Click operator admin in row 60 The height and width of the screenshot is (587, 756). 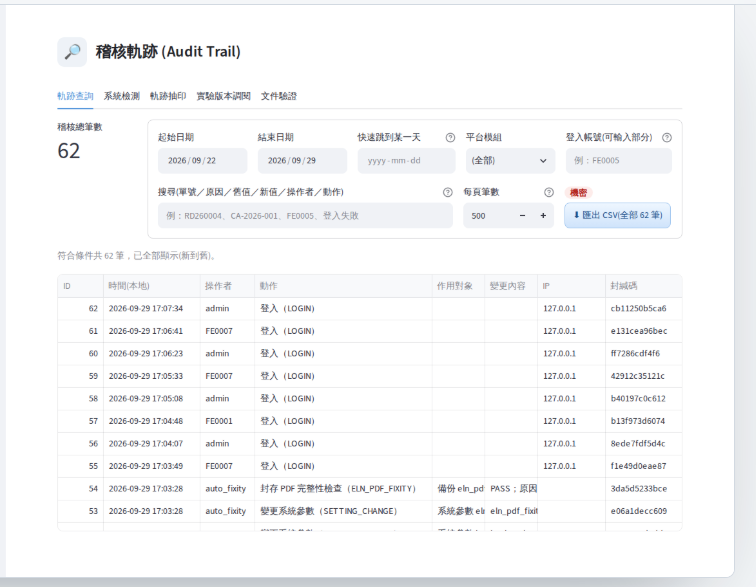point(217,354)
